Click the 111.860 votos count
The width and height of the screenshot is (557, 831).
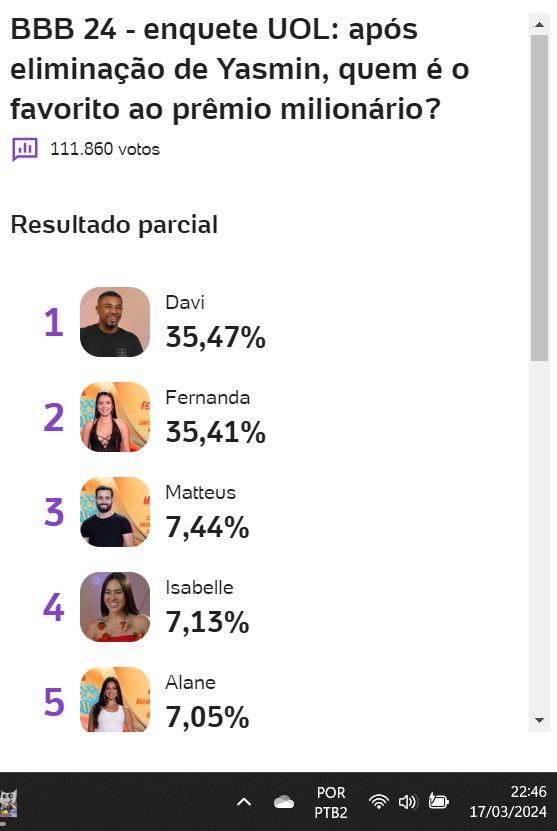tap(105, 149)
